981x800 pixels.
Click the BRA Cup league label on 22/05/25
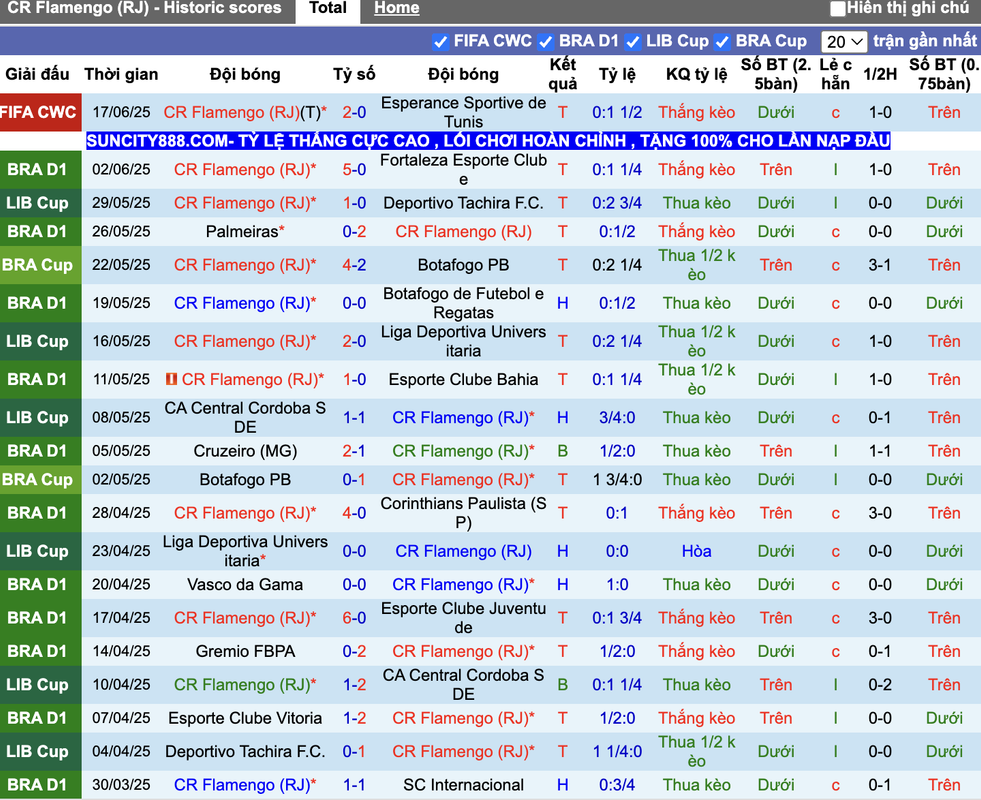click(x=38, y=265)
